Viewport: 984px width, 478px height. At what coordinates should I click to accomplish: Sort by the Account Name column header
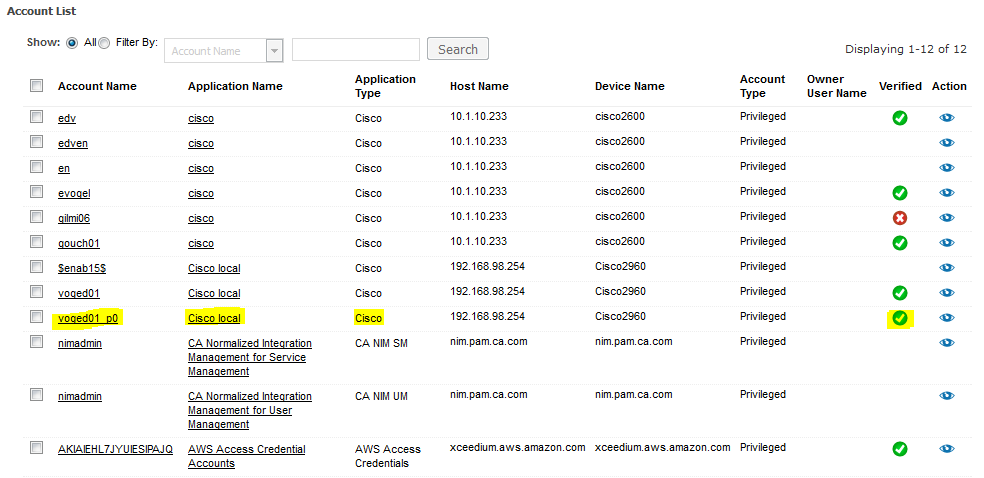point(97,87)
